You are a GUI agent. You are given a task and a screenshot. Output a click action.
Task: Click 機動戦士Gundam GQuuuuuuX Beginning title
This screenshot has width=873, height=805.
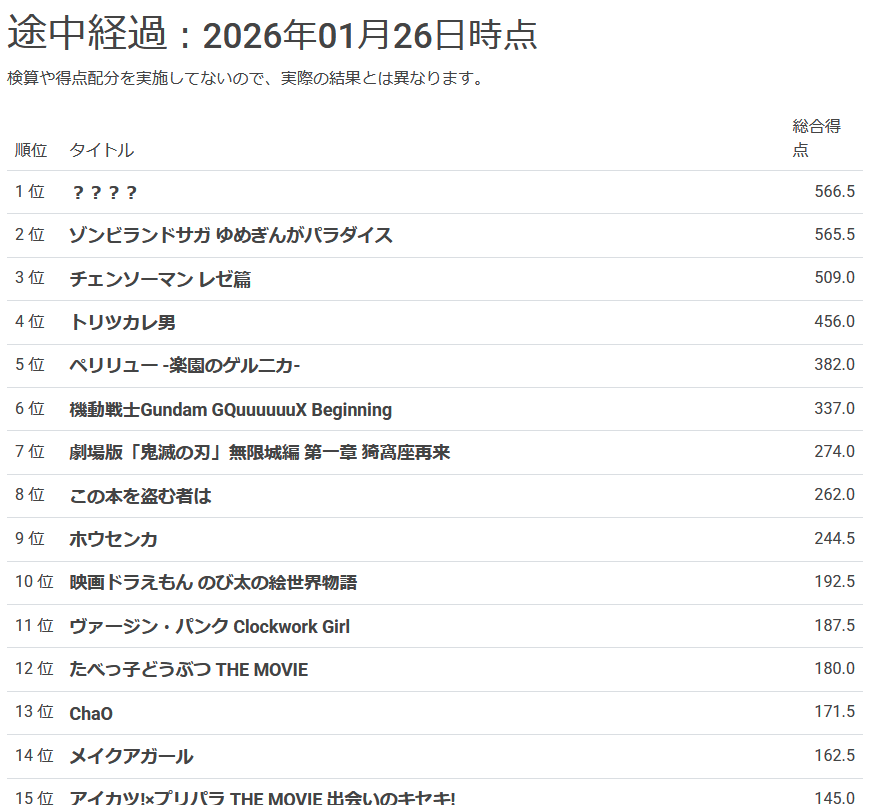tap(230, 409)
